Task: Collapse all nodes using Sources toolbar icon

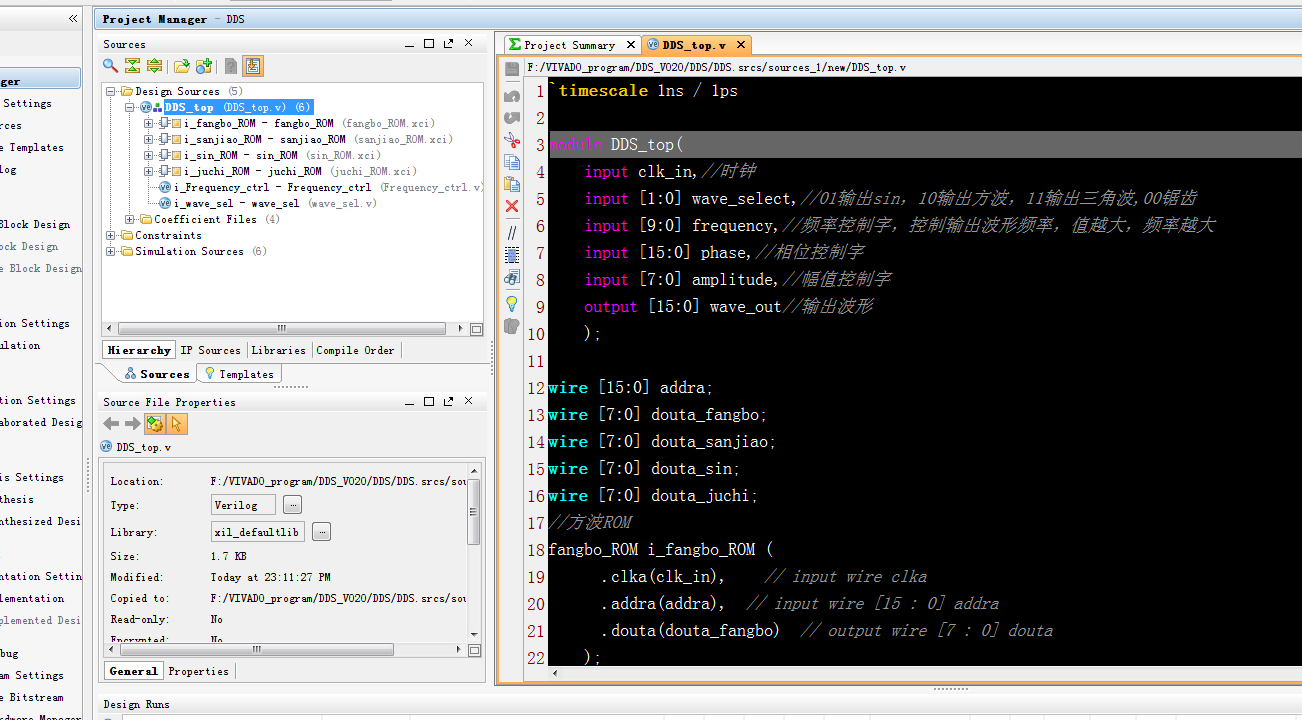Action: pyautogui.click(x=132, y=66)
